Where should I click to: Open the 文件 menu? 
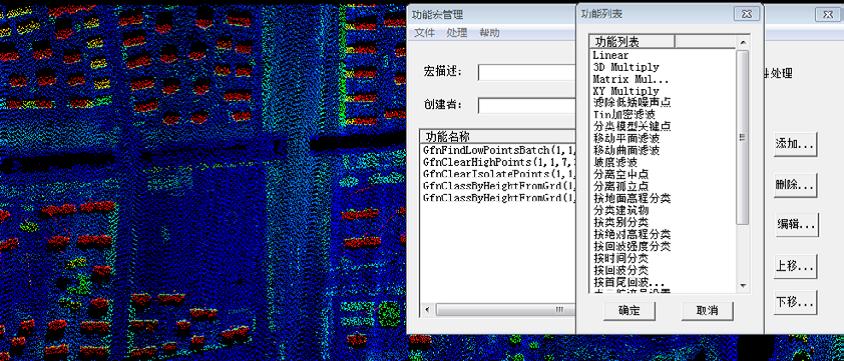(424, 33)
